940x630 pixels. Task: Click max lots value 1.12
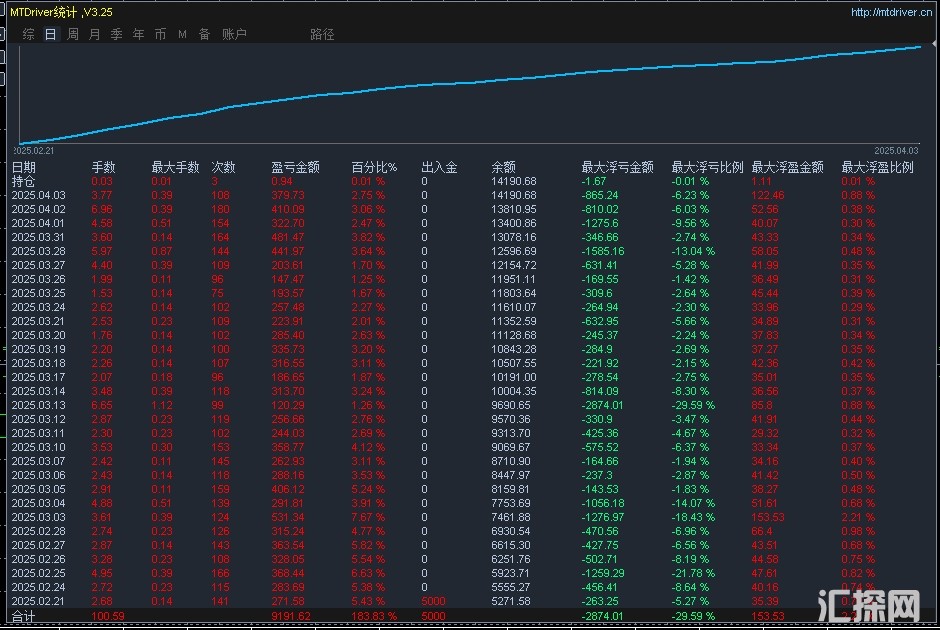162,405
